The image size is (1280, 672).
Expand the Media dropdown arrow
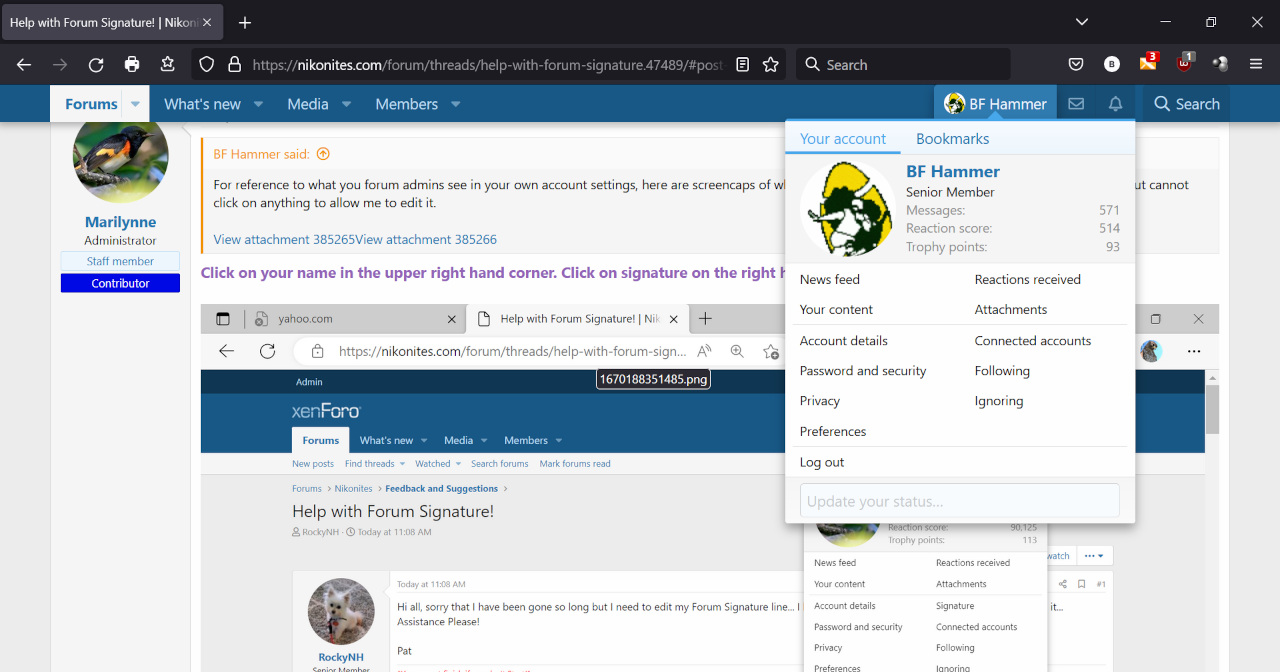346,104
